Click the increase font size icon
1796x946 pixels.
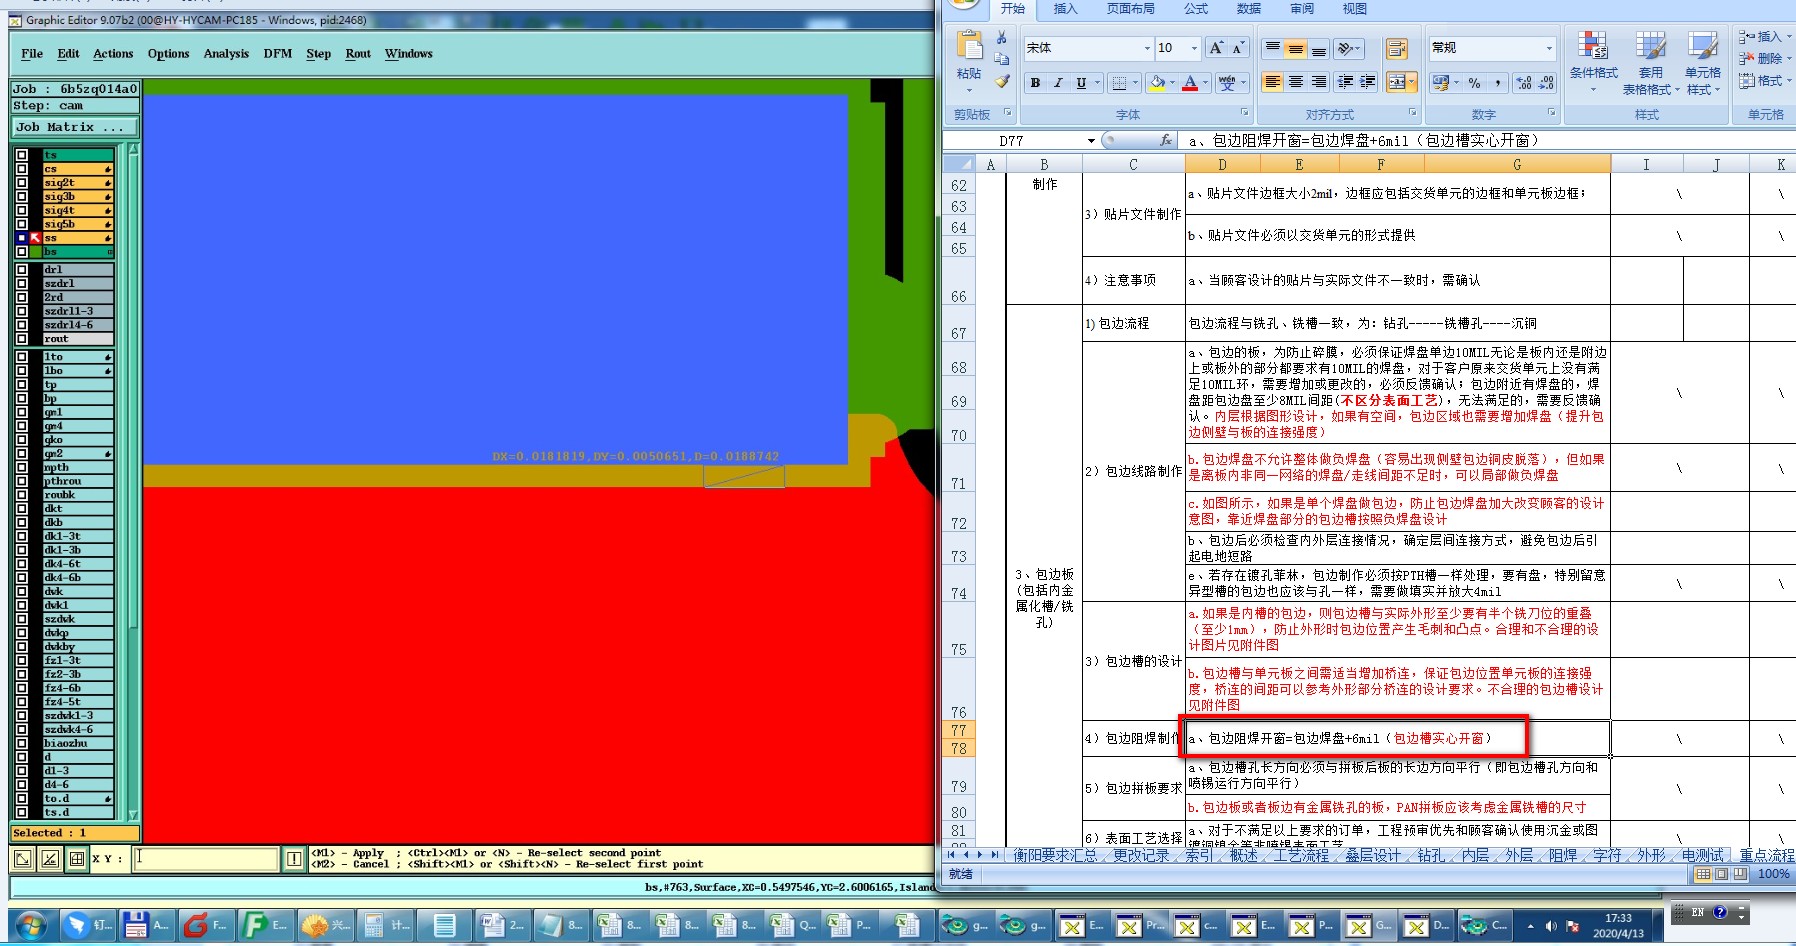[1216, 48]
